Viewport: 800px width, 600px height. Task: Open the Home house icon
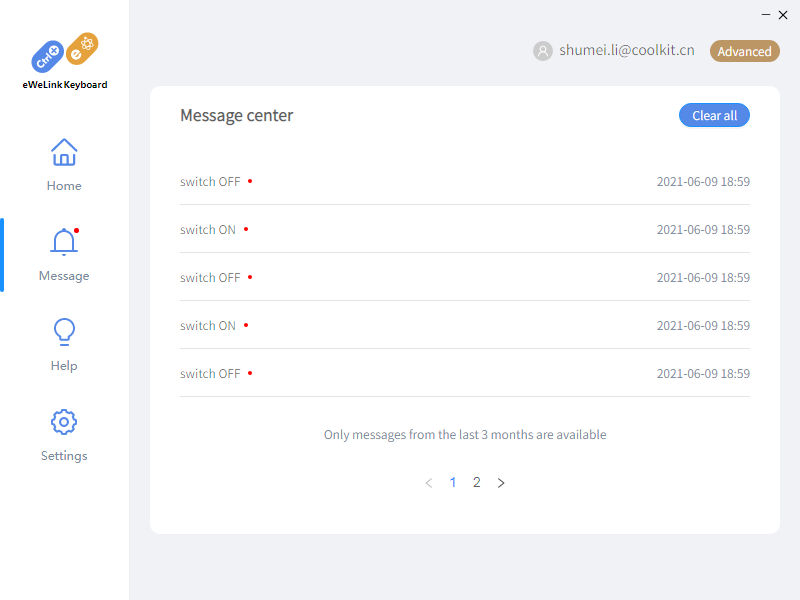[64, 152]
